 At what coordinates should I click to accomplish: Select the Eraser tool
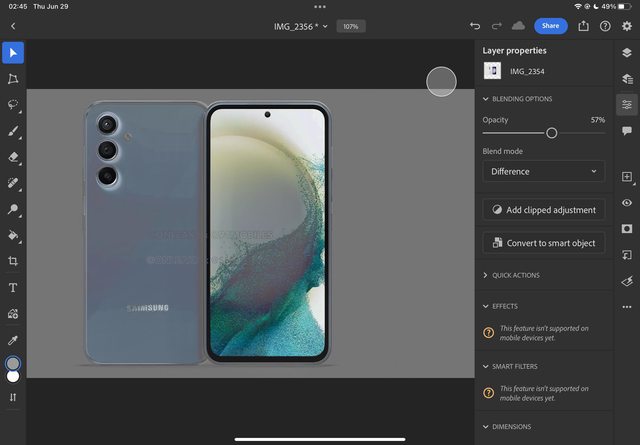tap(13, 157)
